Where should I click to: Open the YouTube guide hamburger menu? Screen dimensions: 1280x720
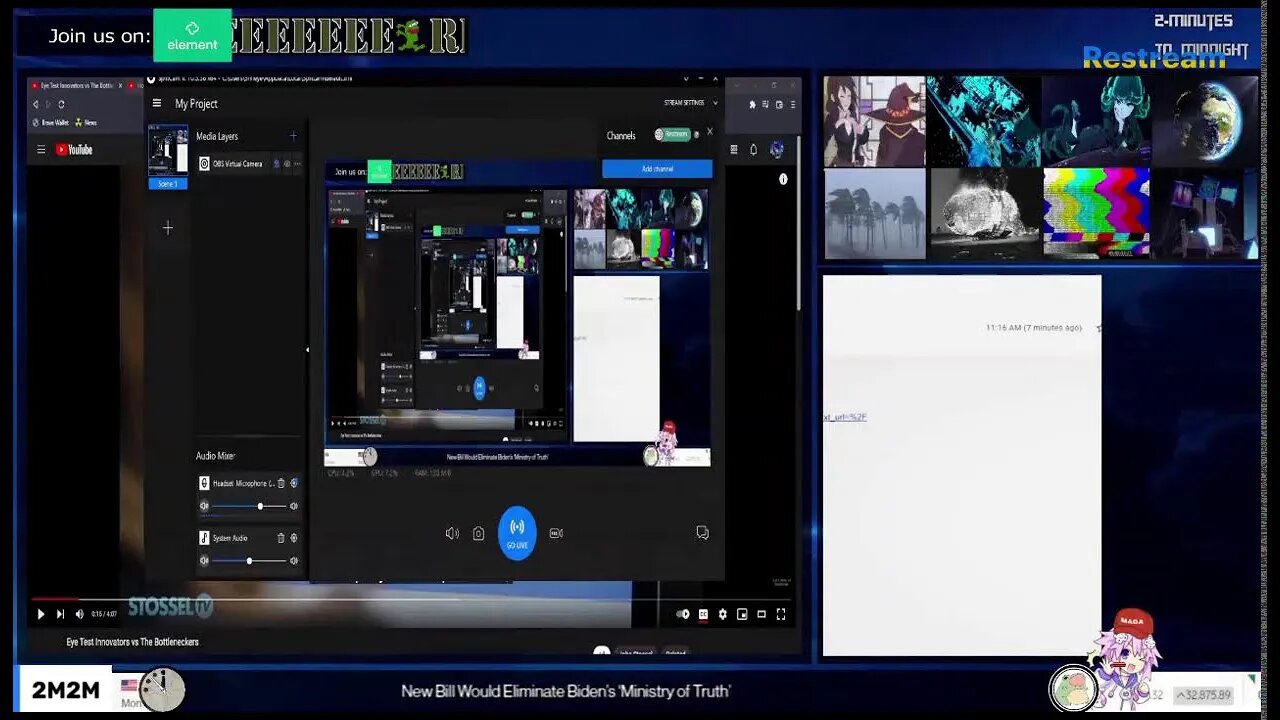coord(41,150)
